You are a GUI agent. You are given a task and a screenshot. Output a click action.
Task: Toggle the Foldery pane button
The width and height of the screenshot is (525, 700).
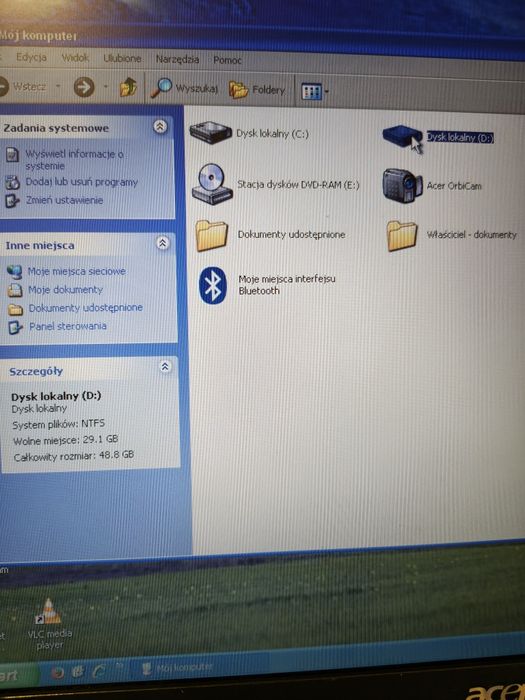(x=257, y=90)
